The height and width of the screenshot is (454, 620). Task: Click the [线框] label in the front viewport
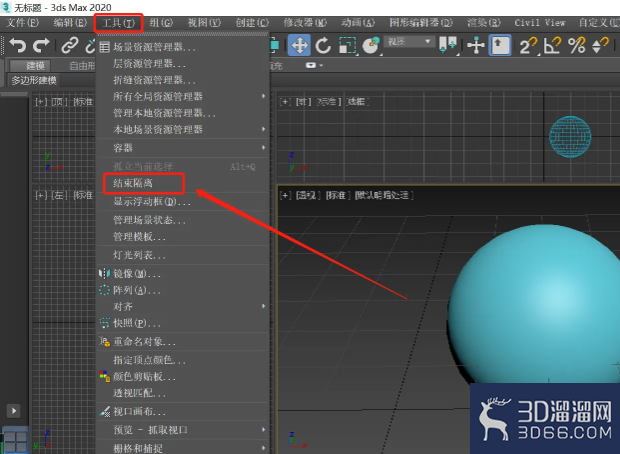point(357,102)
